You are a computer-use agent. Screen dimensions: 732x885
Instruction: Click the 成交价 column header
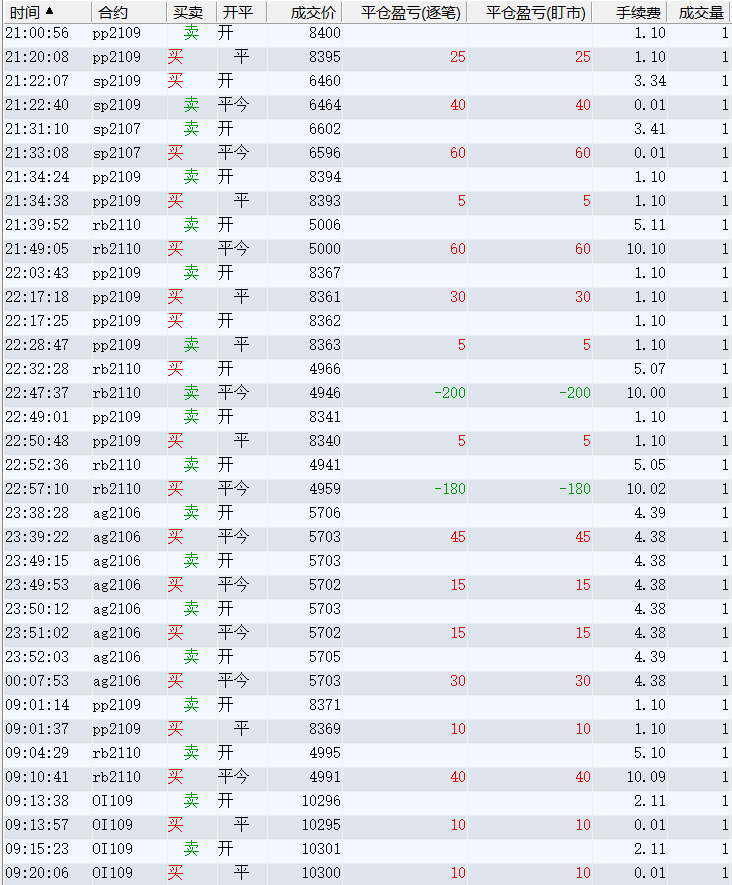tap(312, 13)
